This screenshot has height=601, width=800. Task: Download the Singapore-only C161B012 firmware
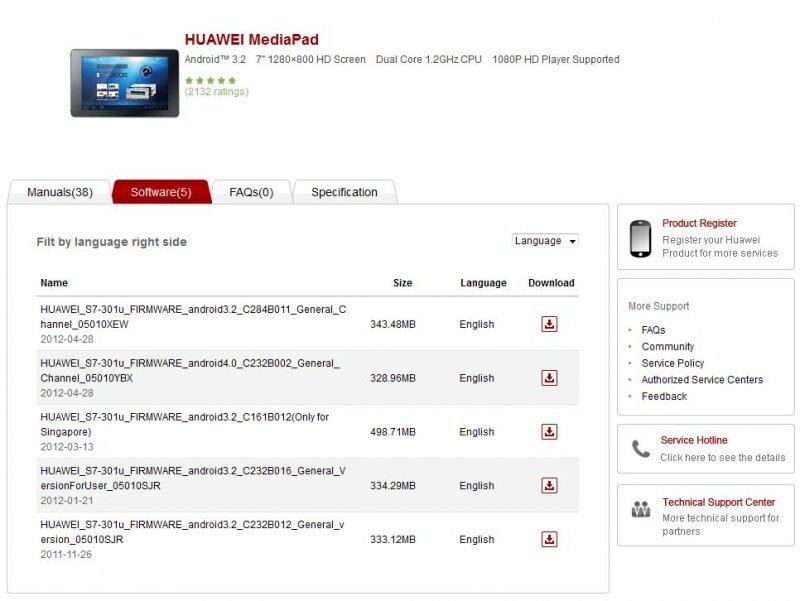pos(550,431)
